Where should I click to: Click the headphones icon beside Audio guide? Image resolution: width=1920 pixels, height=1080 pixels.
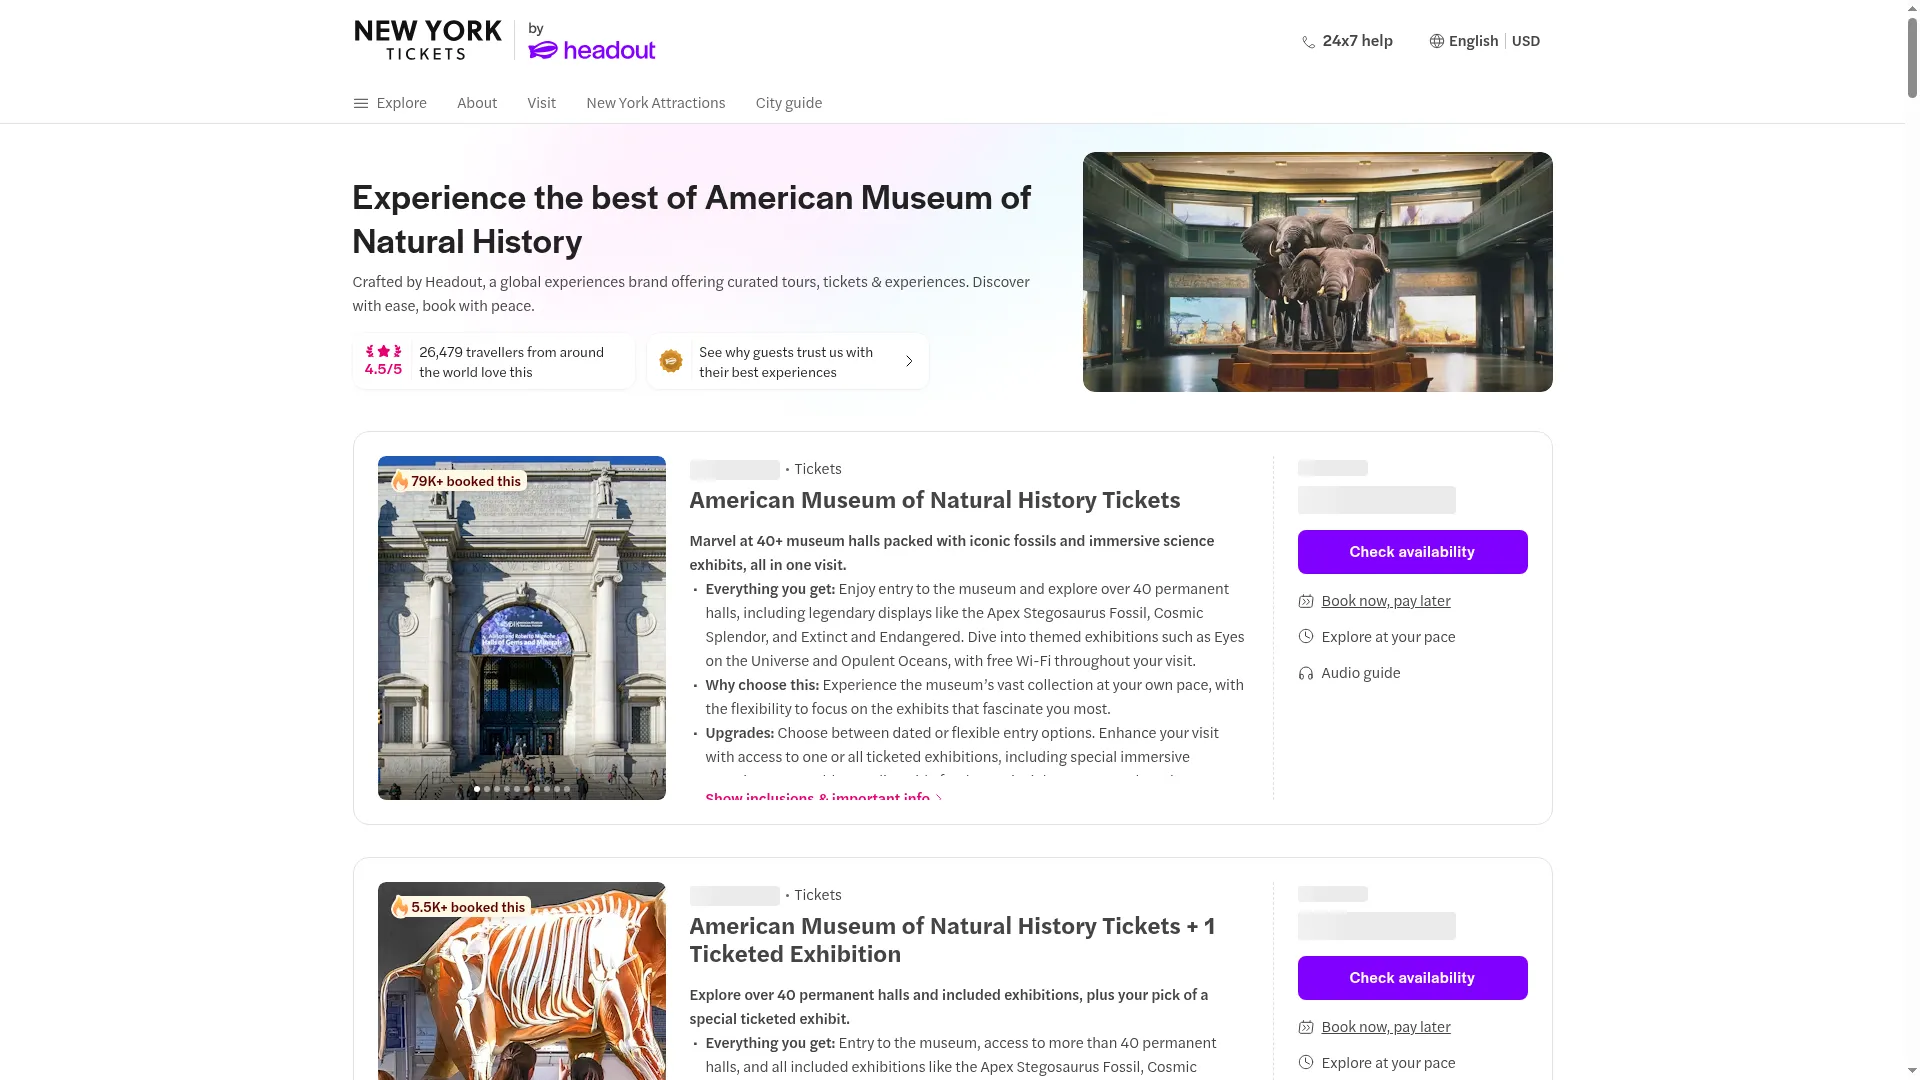(1306, 673)
